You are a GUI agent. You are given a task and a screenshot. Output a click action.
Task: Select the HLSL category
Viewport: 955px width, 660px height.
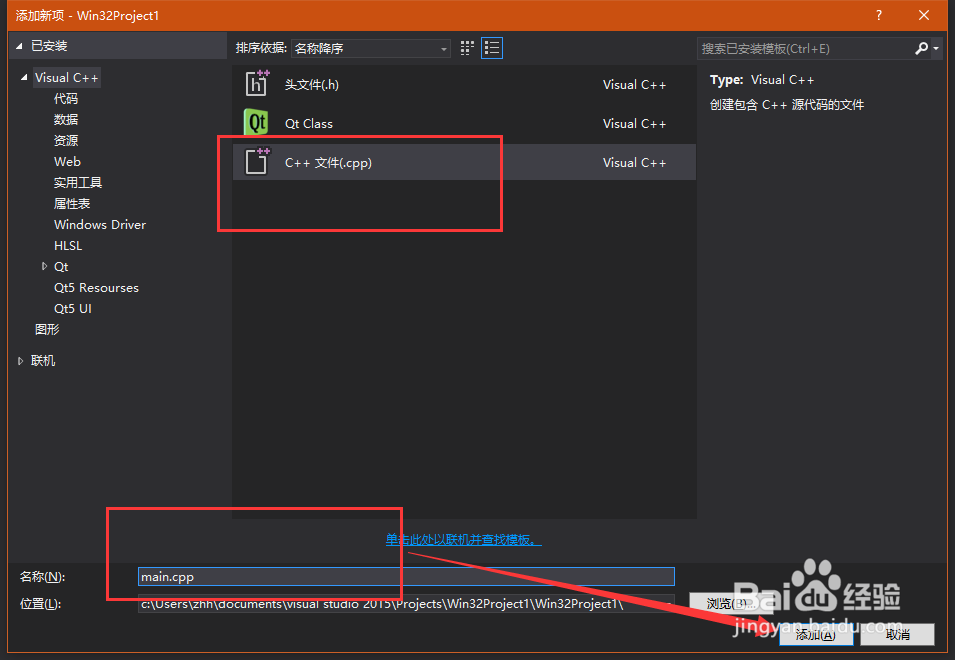tap(68, 245)
